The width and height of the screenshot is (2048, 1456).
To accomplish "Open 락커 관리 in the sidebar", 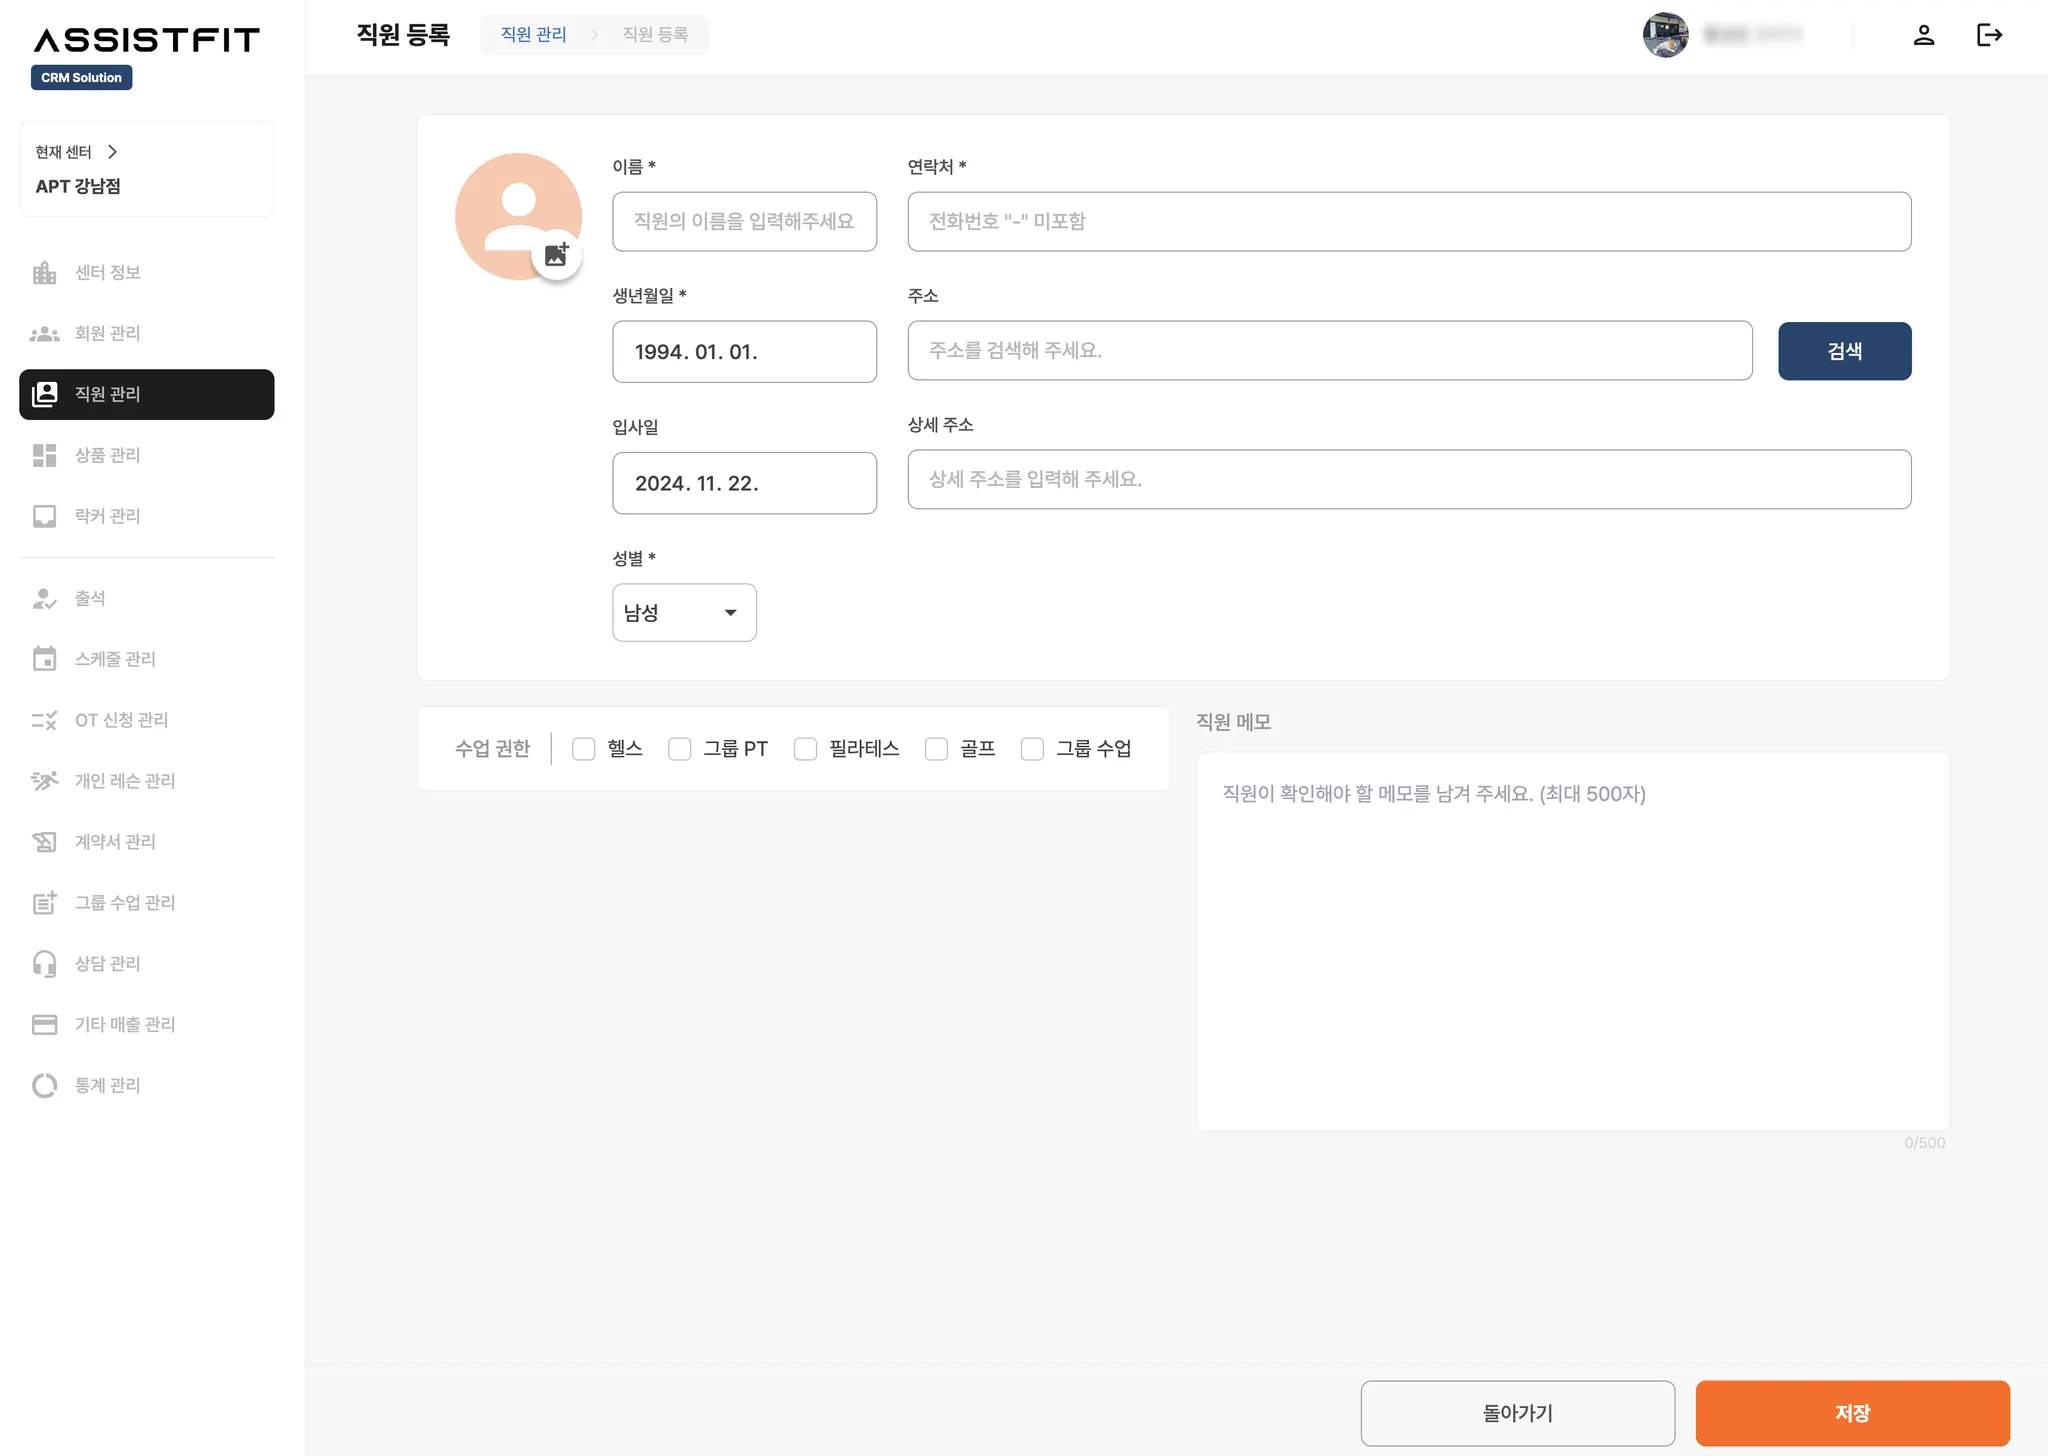I will 107,516.
